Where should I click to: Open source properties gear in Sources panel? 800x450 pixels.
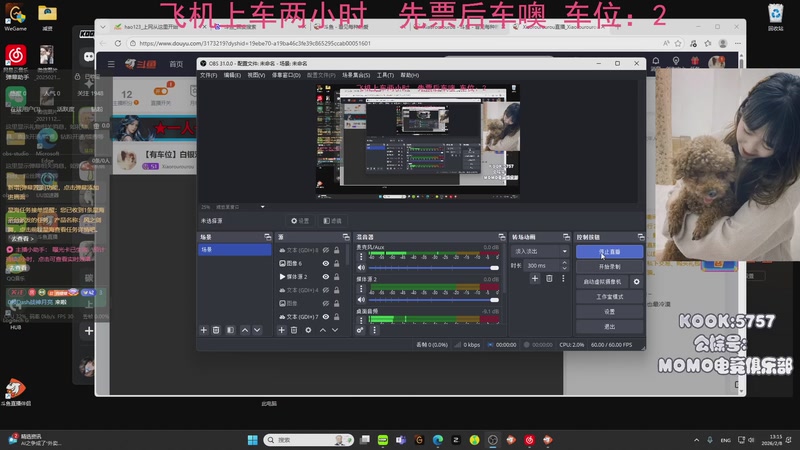308,330
